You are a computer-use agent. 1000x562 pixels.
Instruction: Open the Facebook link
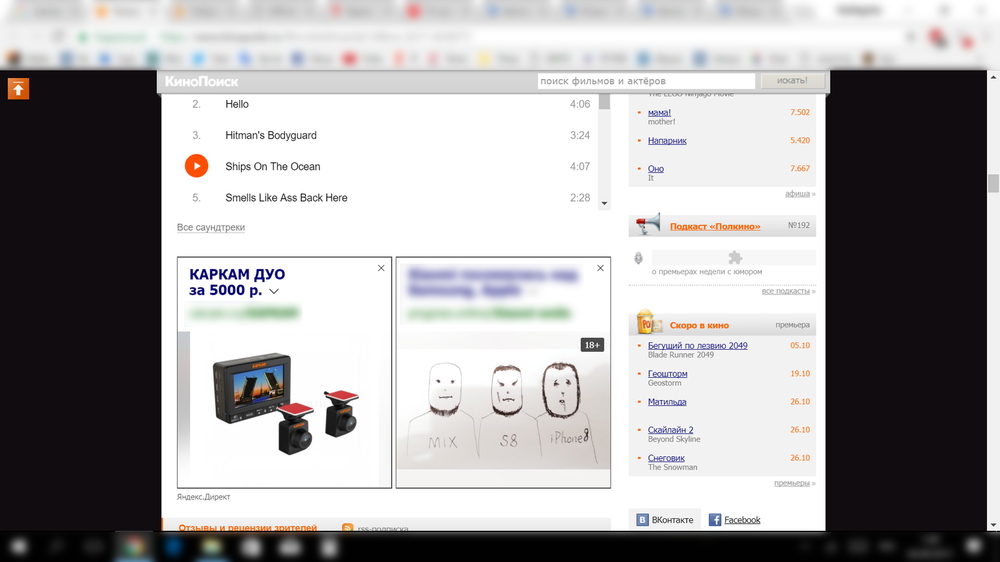pos(742,520)
